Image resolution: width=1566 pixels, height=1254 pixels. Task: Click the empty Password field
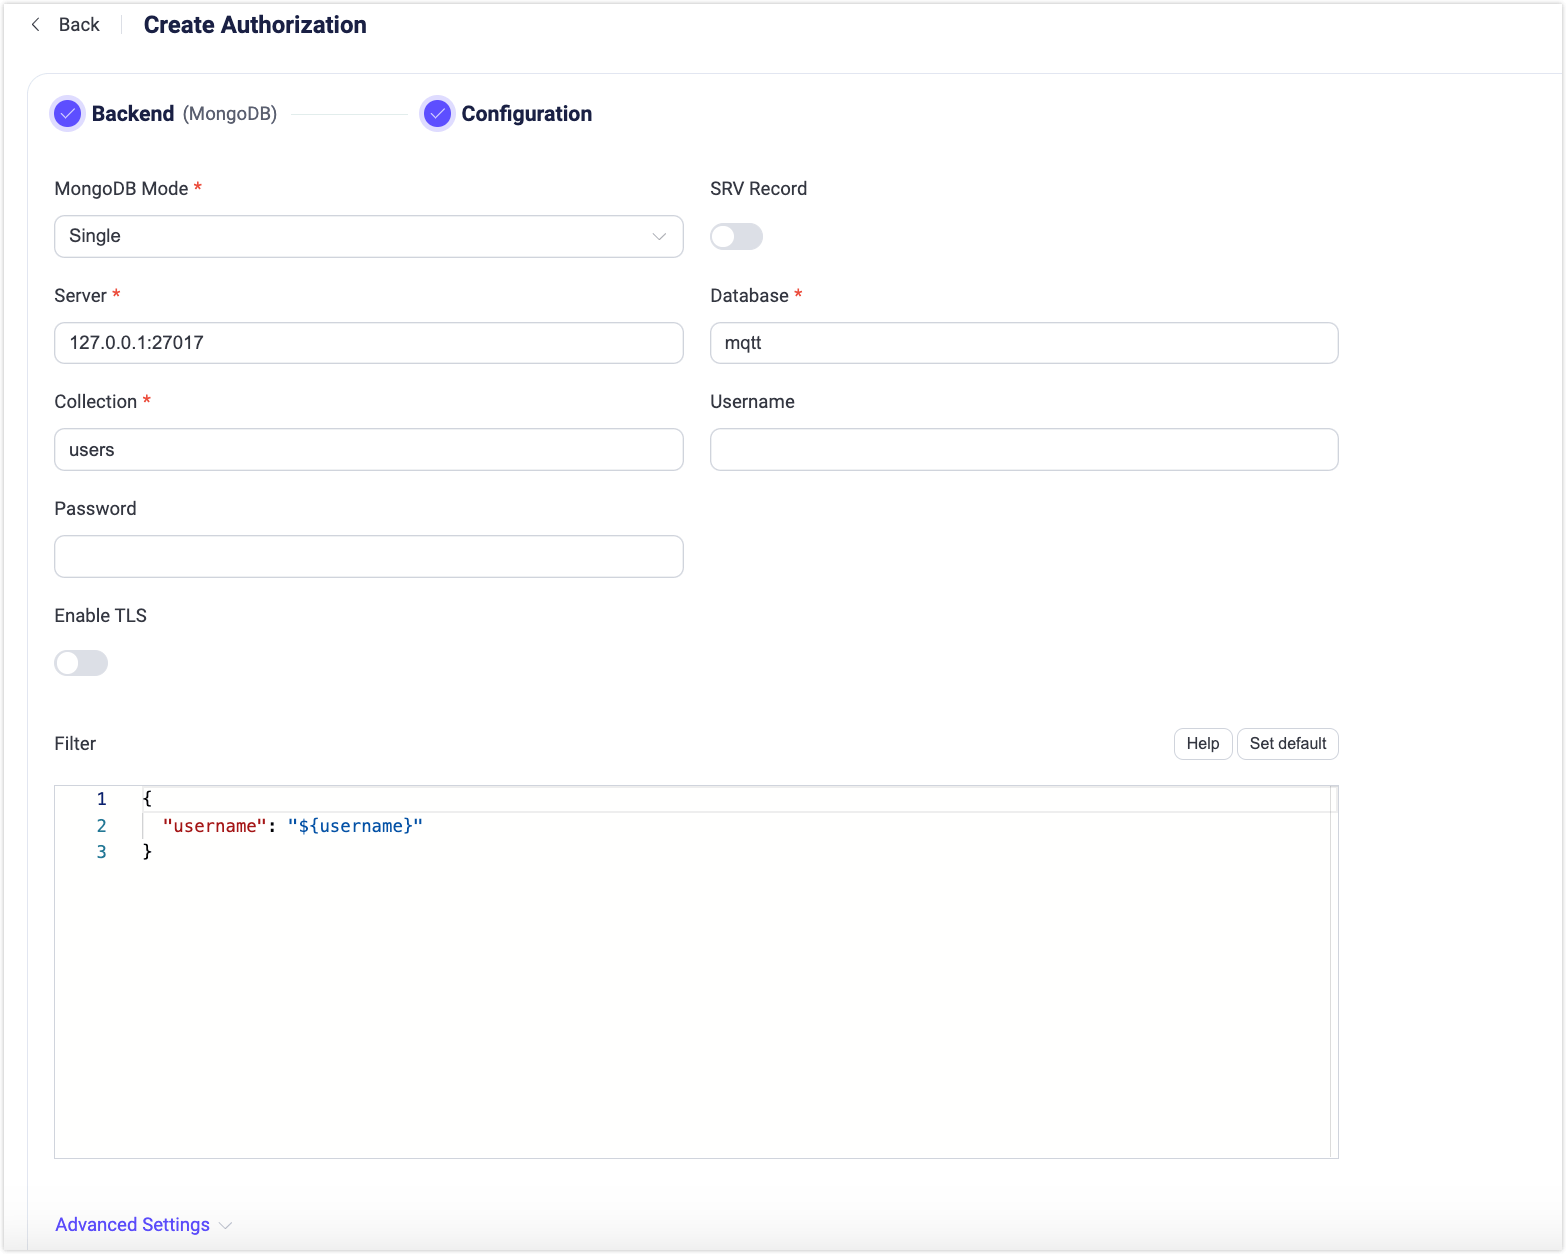tap(368, 557)
